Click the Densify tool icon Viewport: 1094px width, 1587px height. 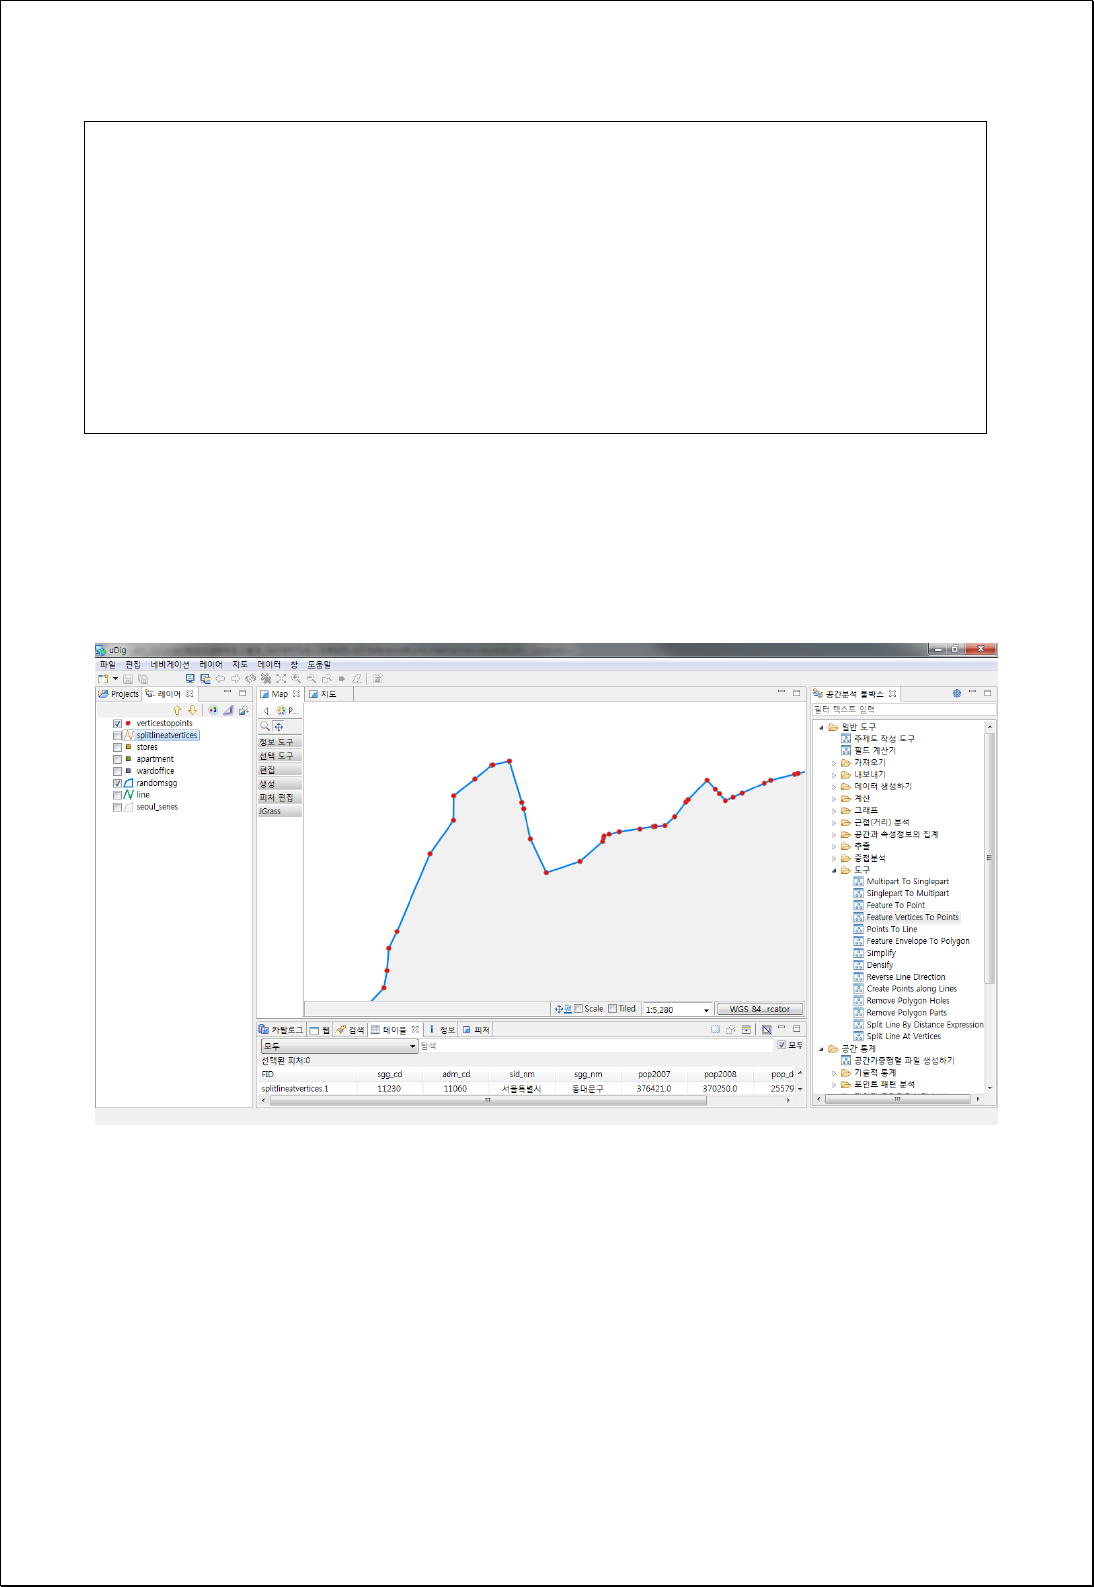858,965
